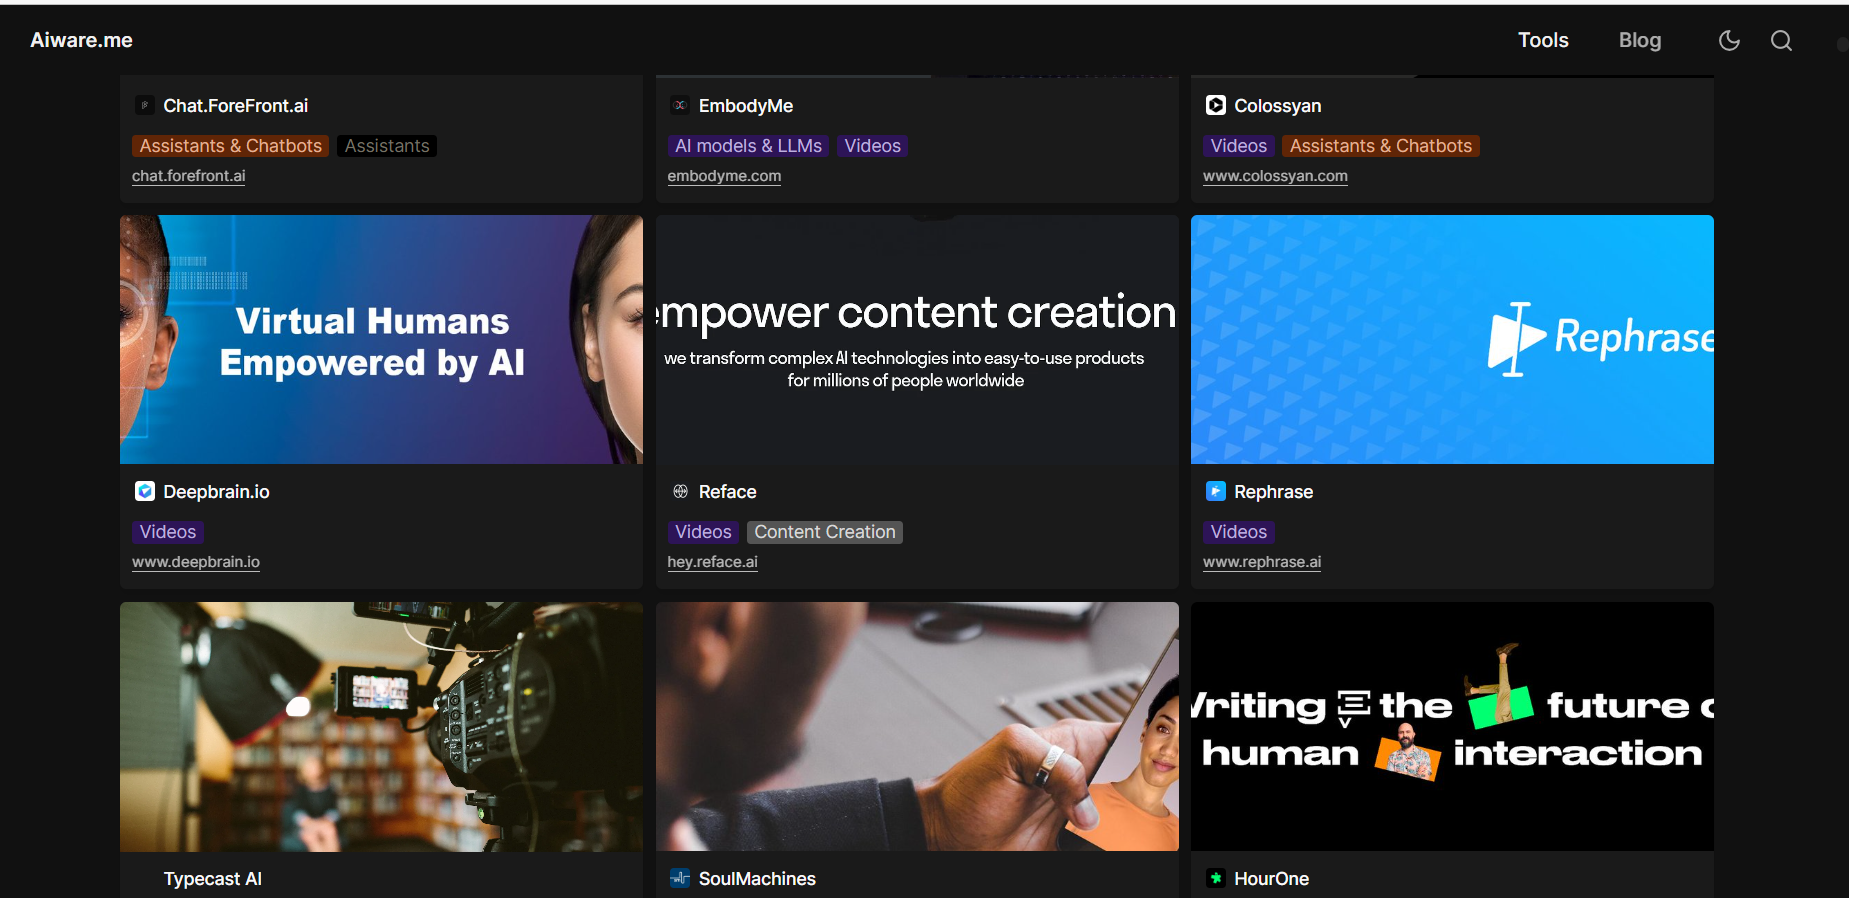Open Colossyan card title
The image size is (1849, 898).
pyautogui.click(x=1278, y=106)
